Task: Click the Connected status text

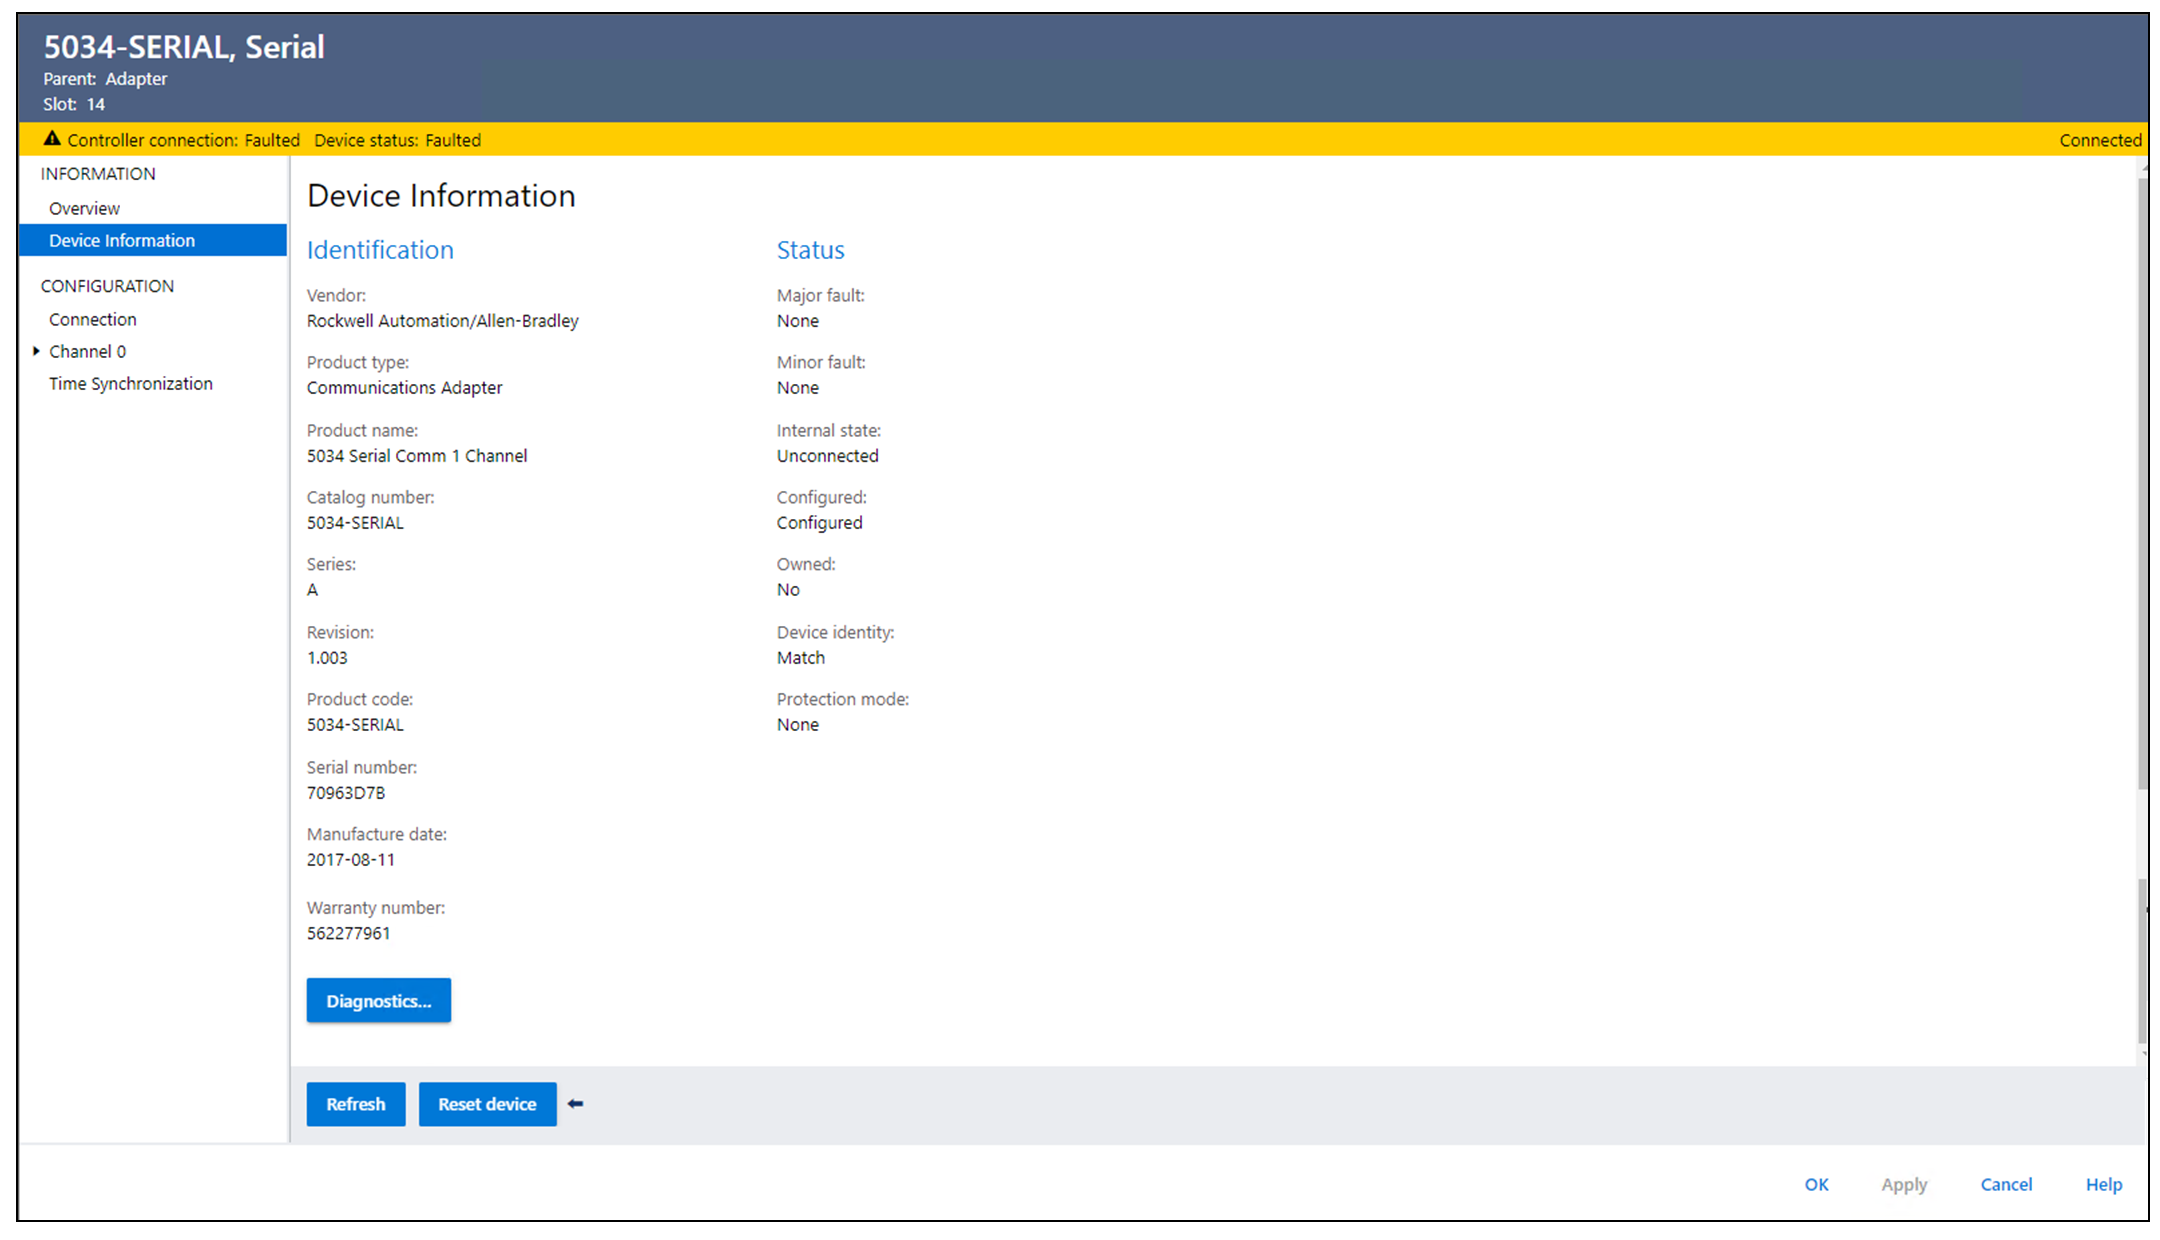Action: click(2100, 140)
